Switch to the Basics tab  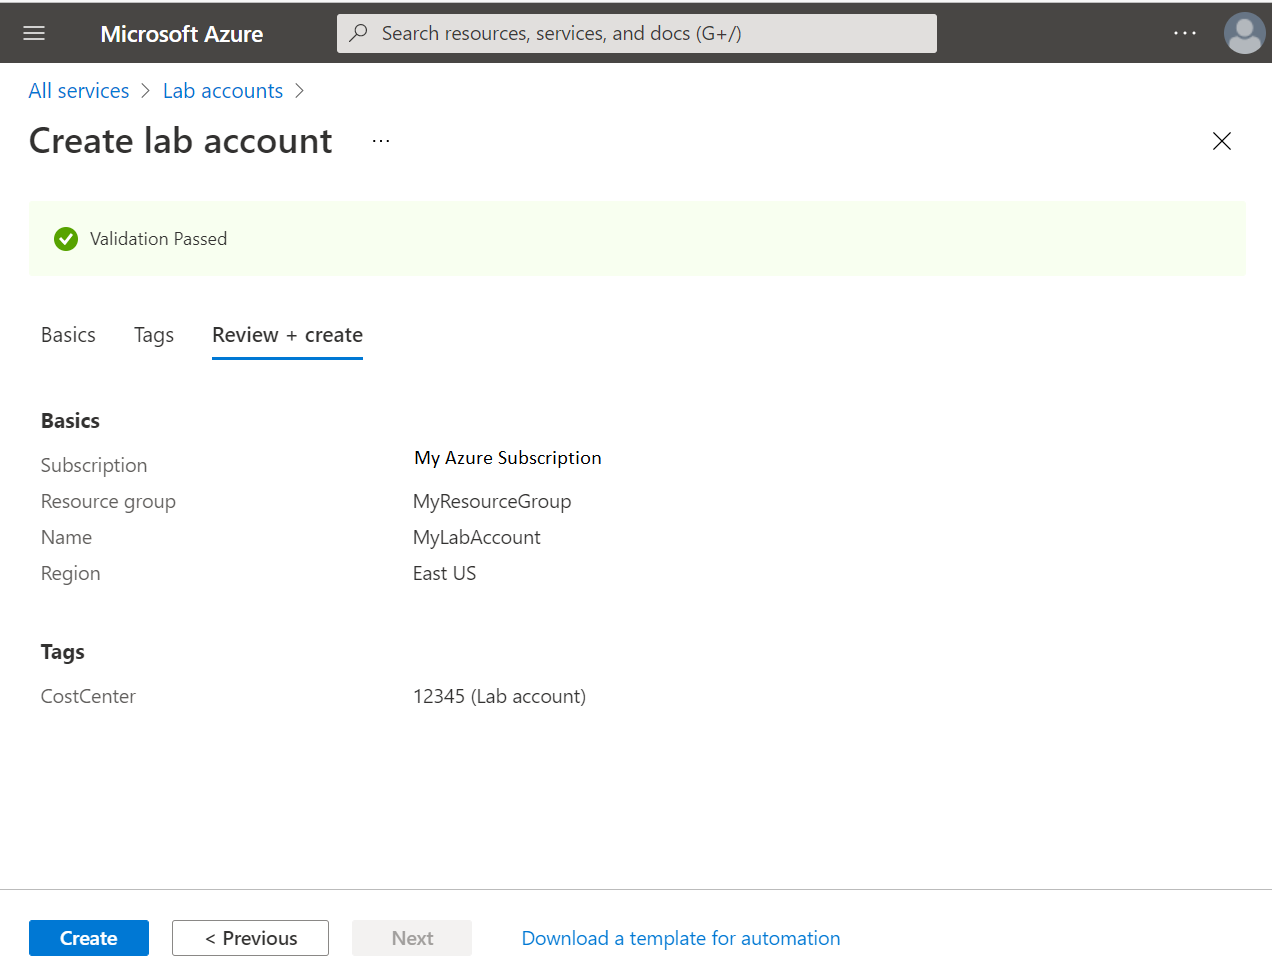(68, 335)
